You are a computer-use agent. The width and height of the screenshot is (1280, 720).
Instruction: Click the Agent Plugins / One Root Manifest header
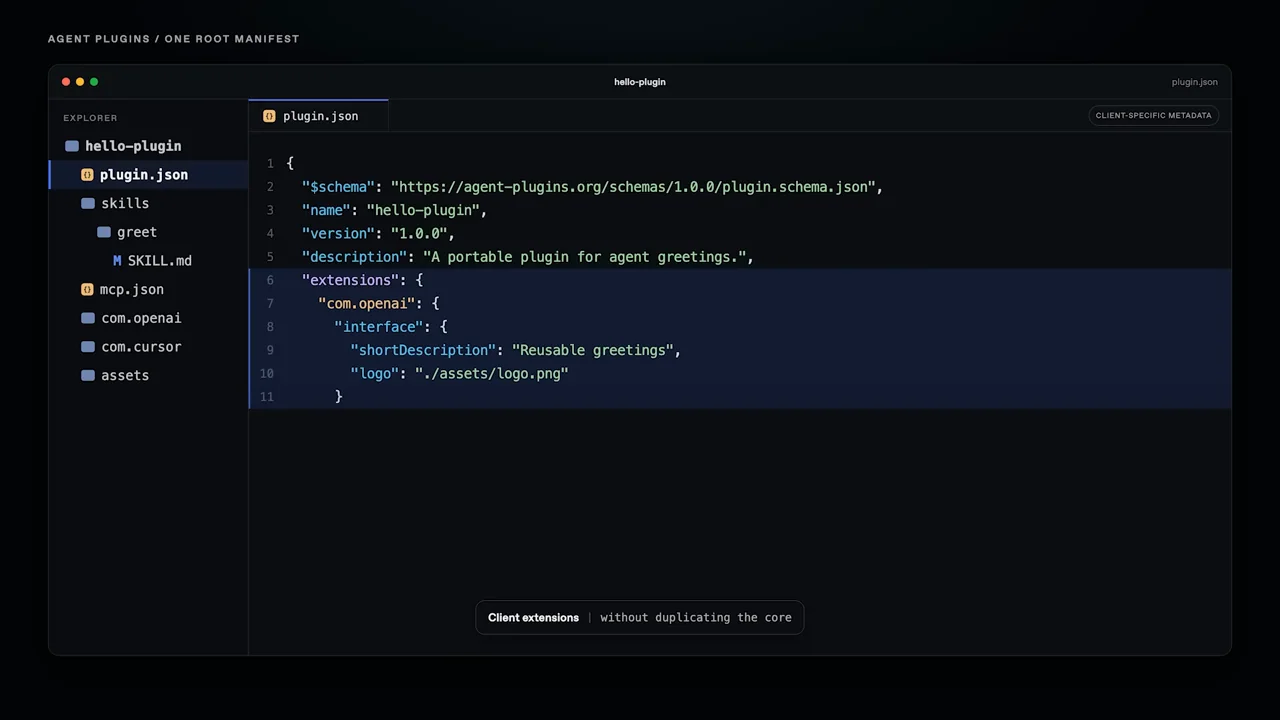174,39
